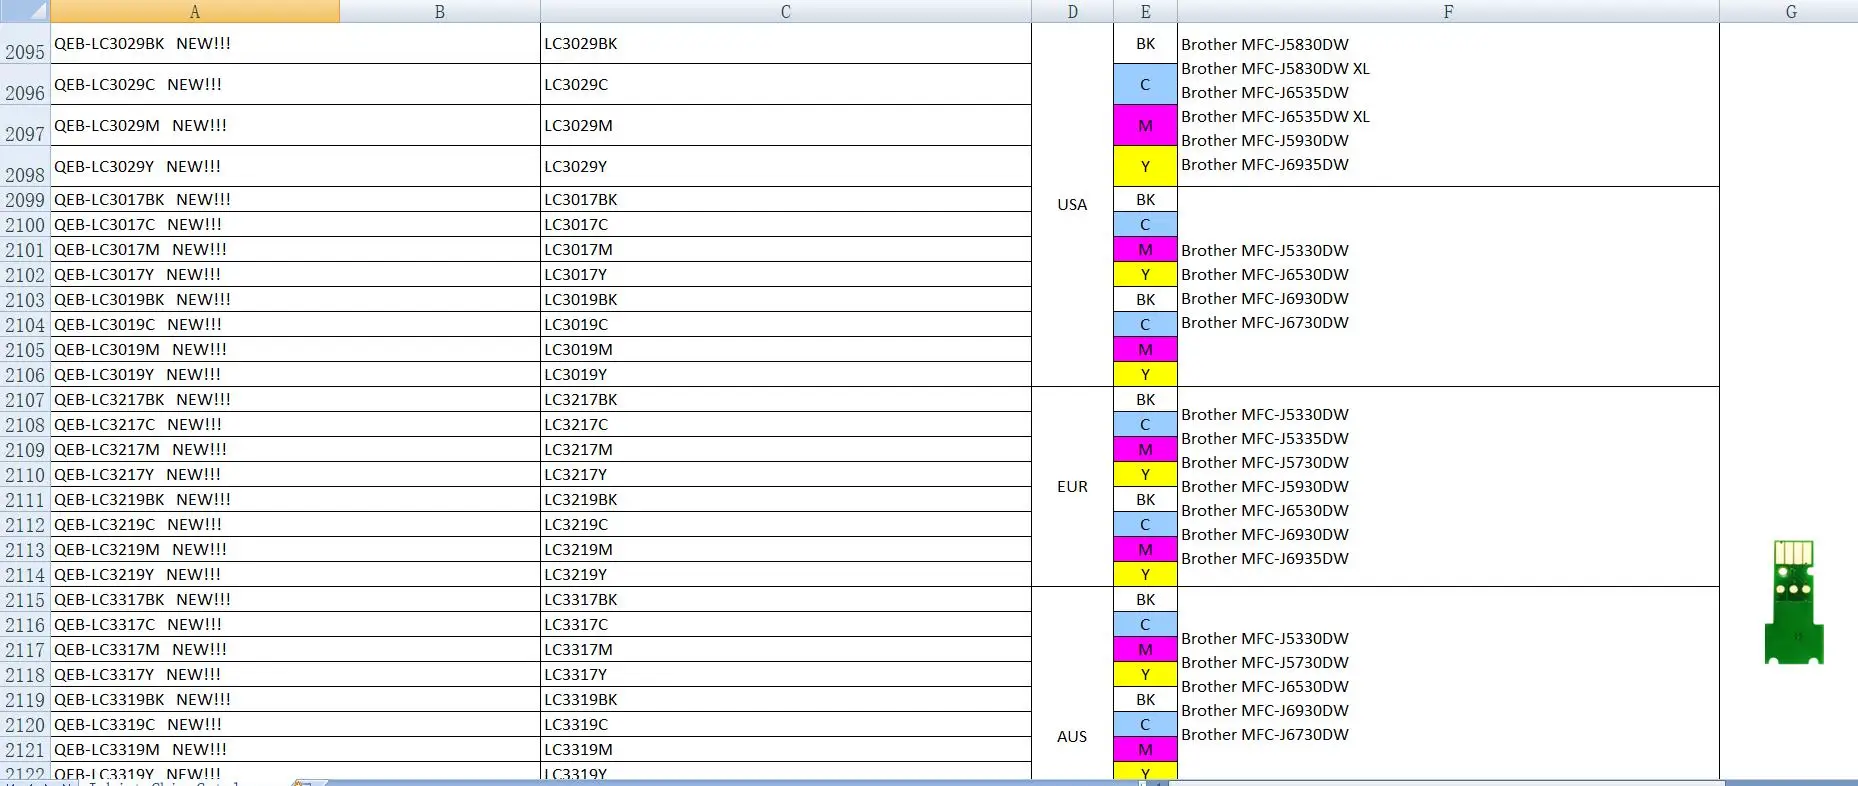Select column G header
Image resolution: width=1858 pixels, height=786 pixels.
coord(1790,11)
